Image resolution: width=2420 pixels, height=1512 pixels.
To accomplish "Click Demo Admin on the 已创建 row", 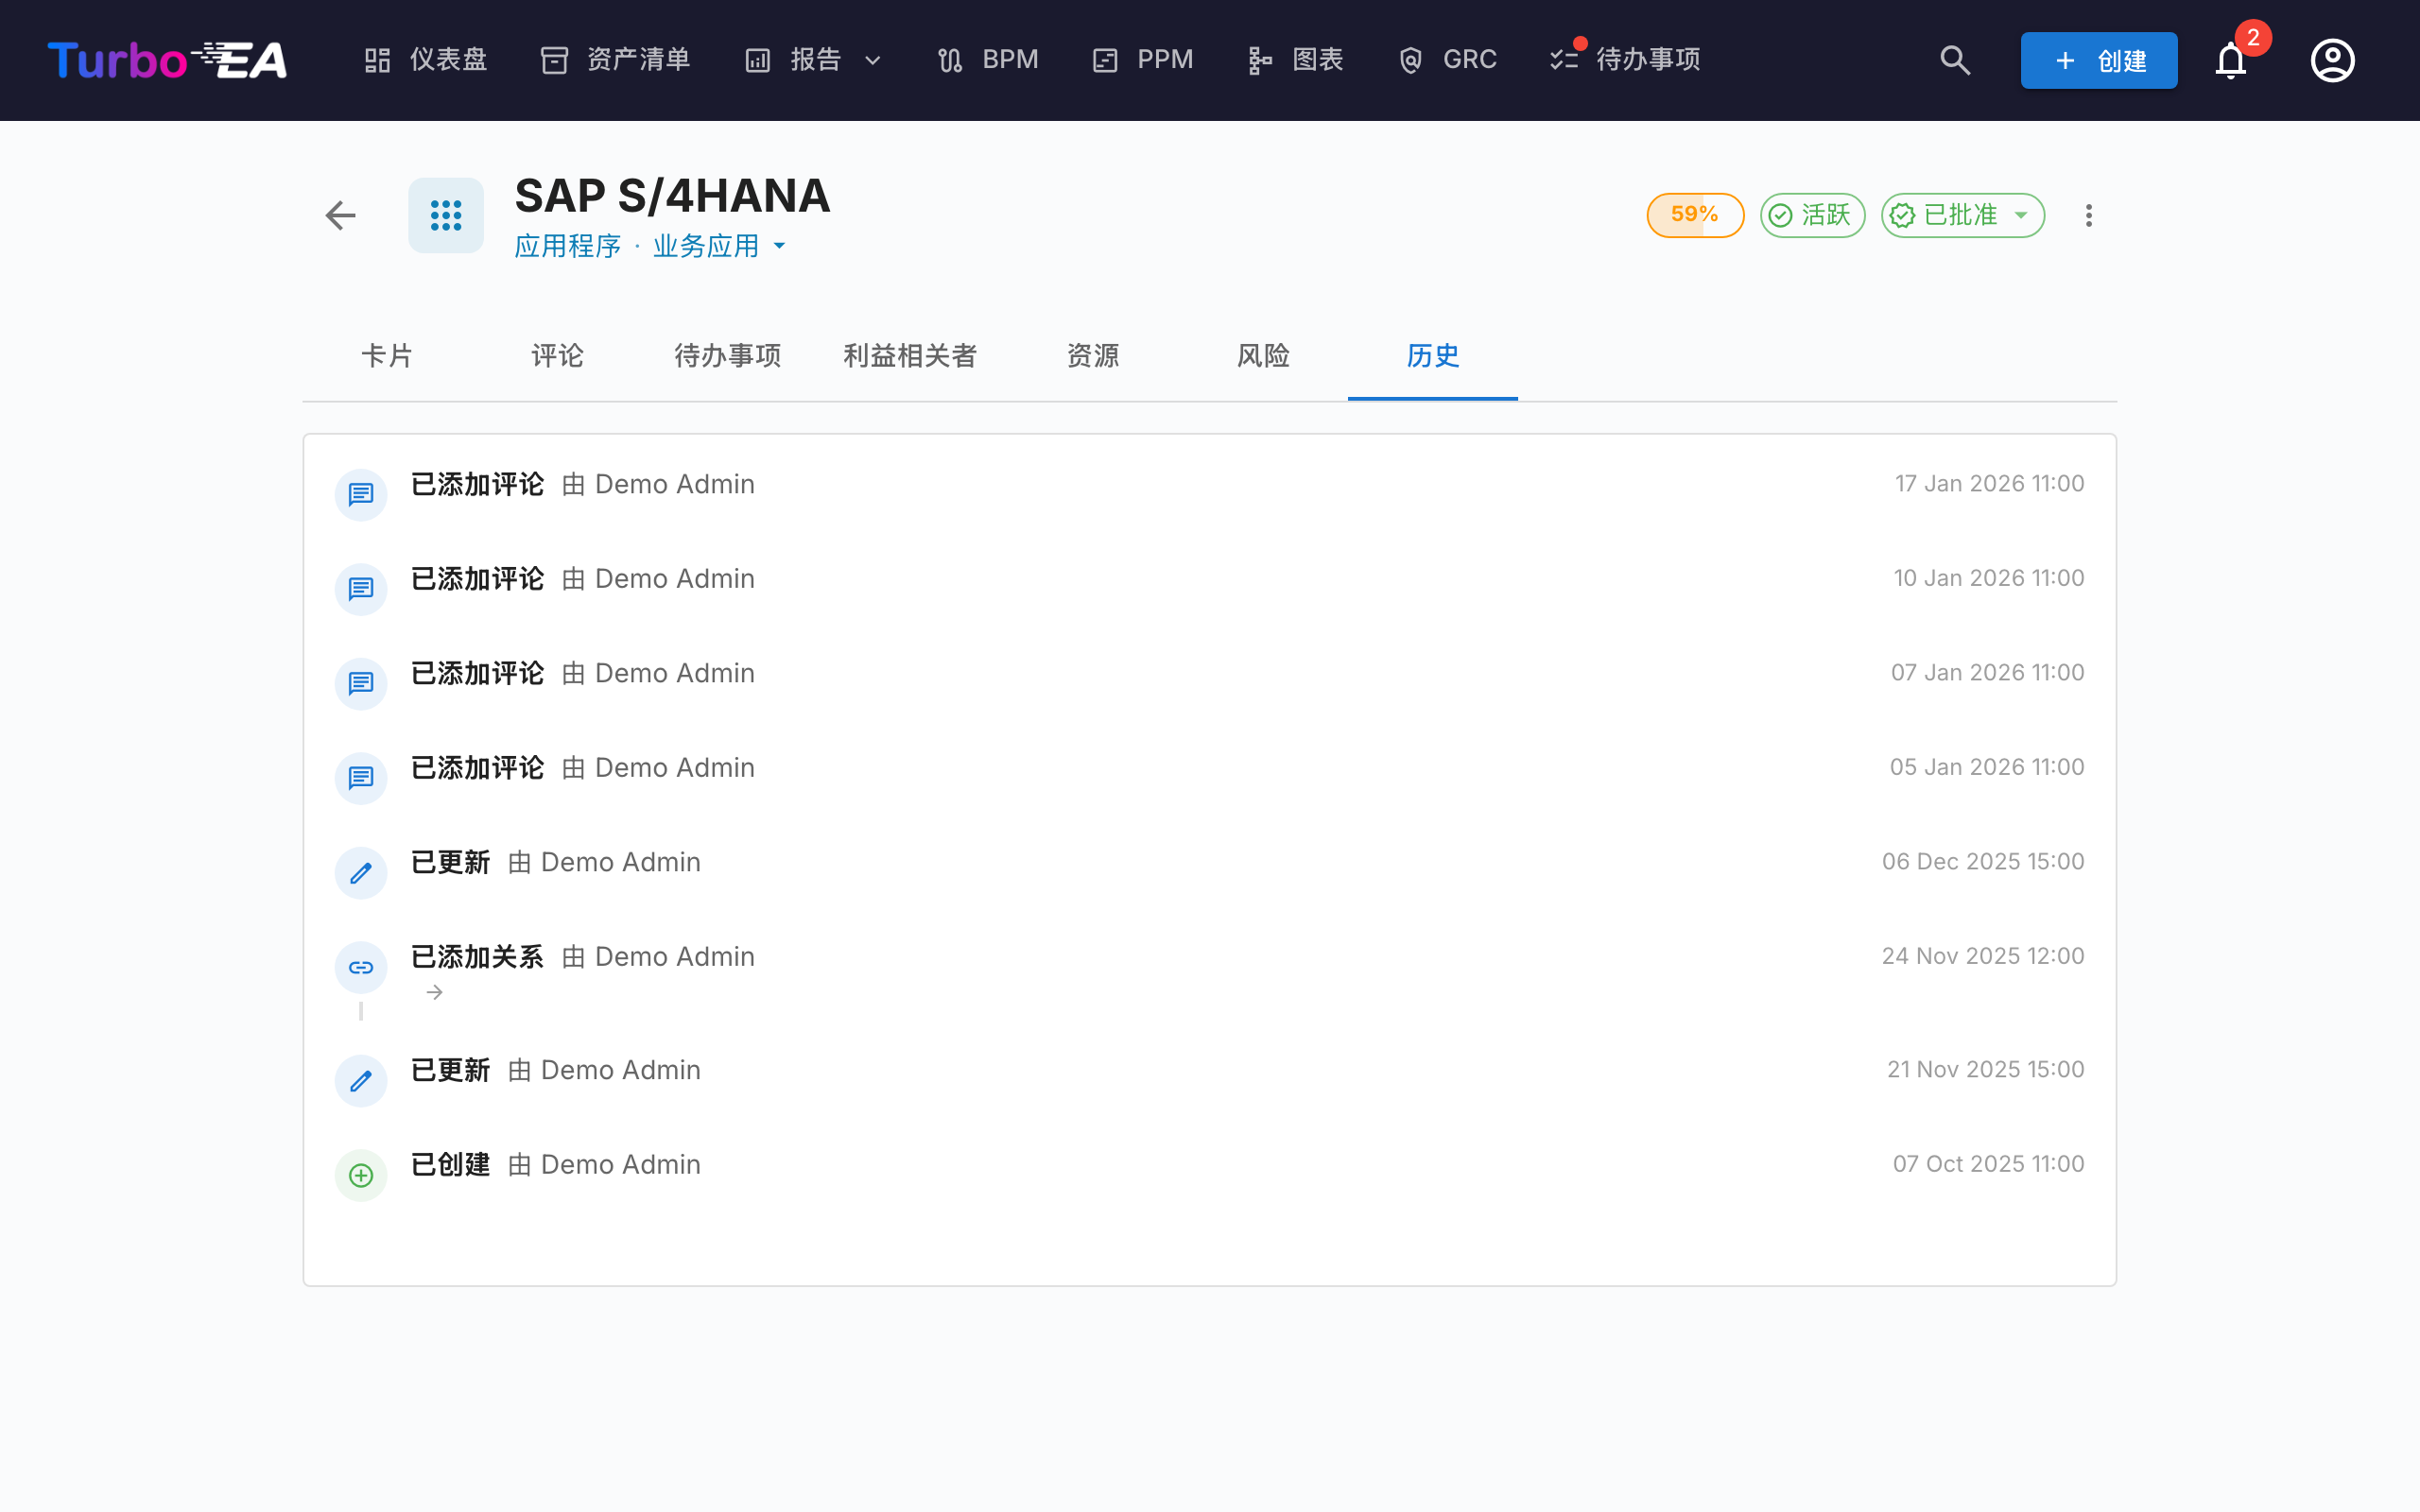I will pyautogui.click(x=620, y=1165).
